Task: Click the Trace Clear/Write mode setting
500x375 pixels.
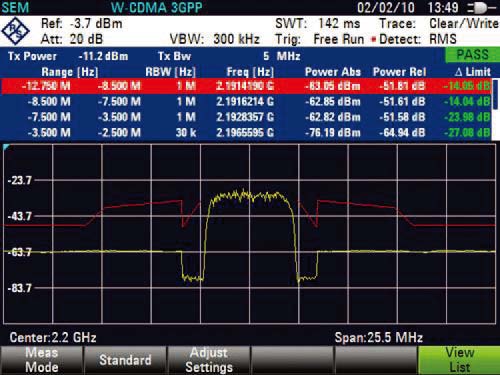Action: [439, 24]
